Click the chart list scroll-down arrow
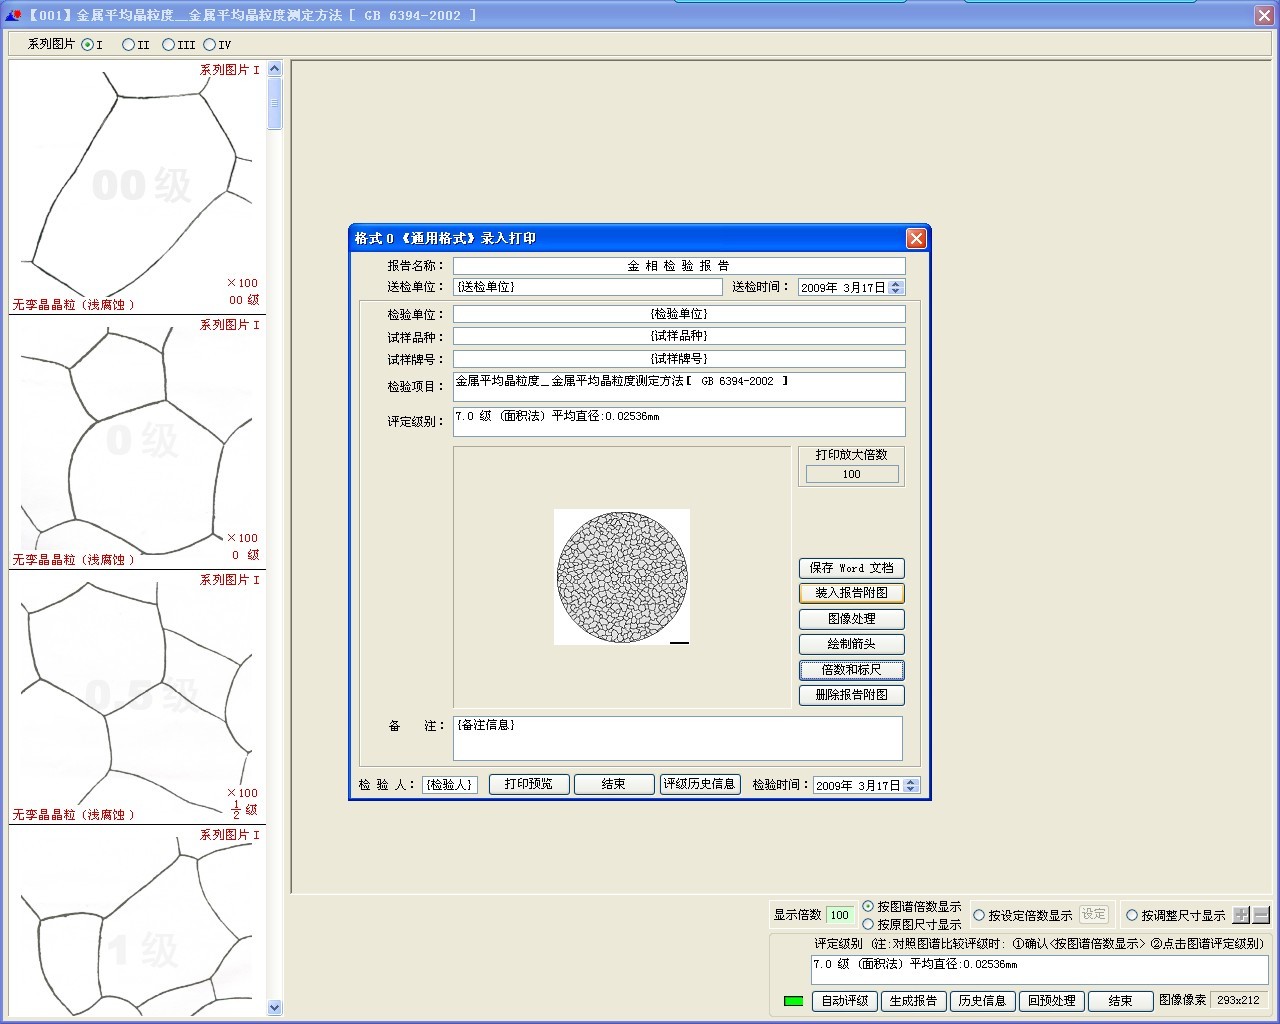 tap(275, 1008)
